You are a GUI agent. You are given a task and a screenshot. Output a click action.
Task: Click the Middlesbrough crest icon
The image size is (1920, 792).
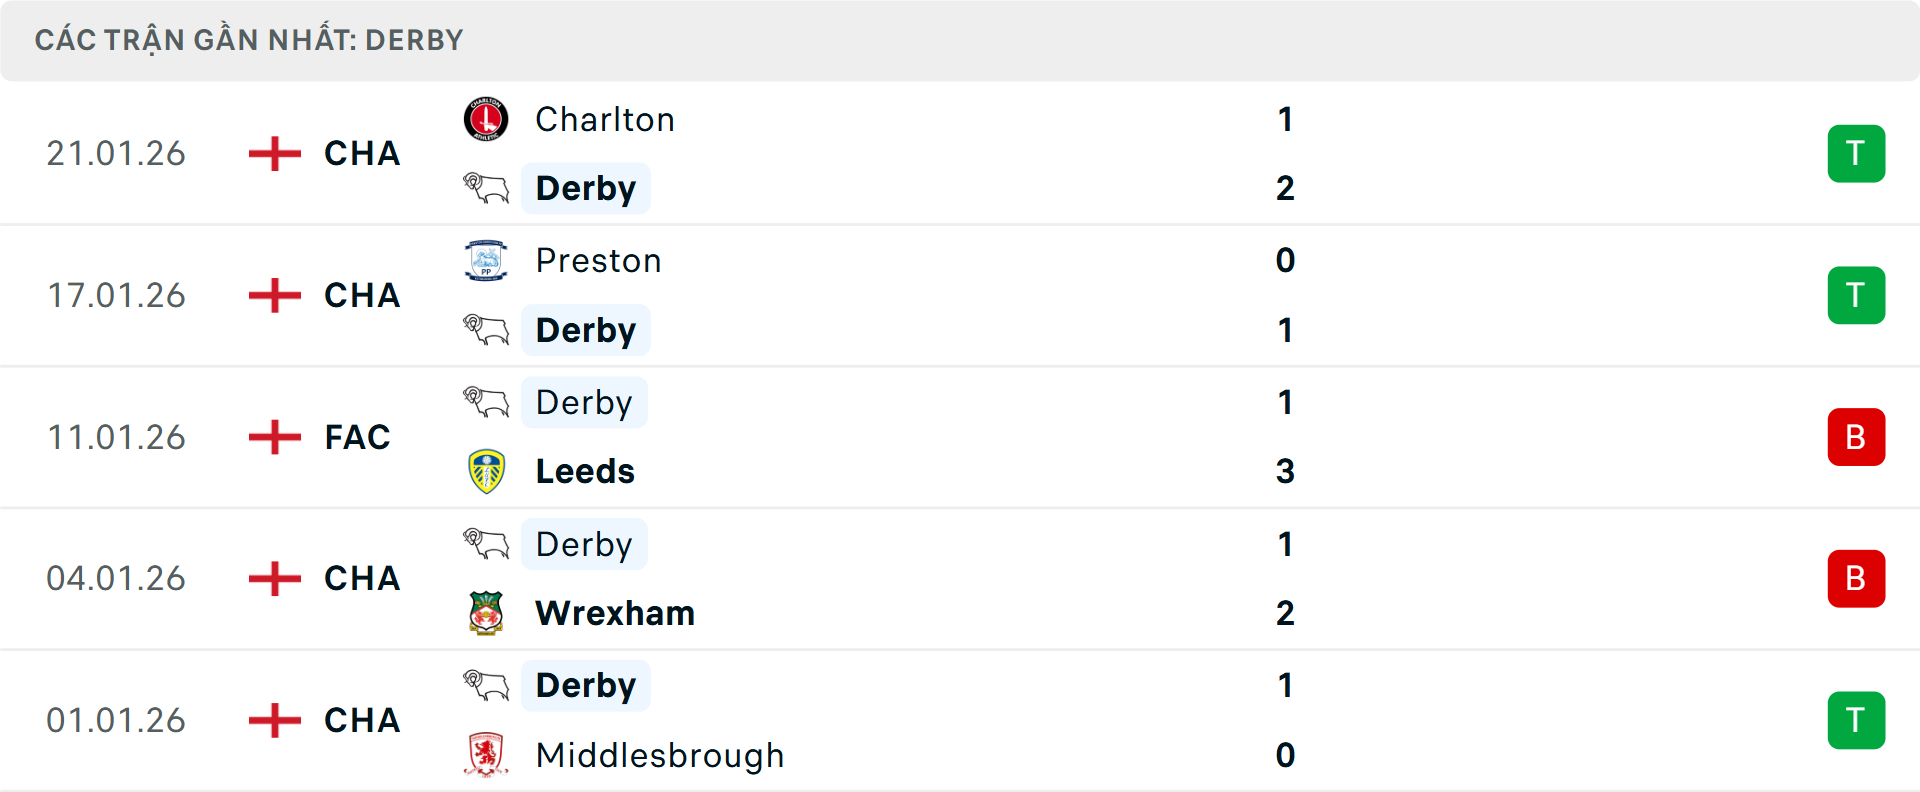pos(484,755)
